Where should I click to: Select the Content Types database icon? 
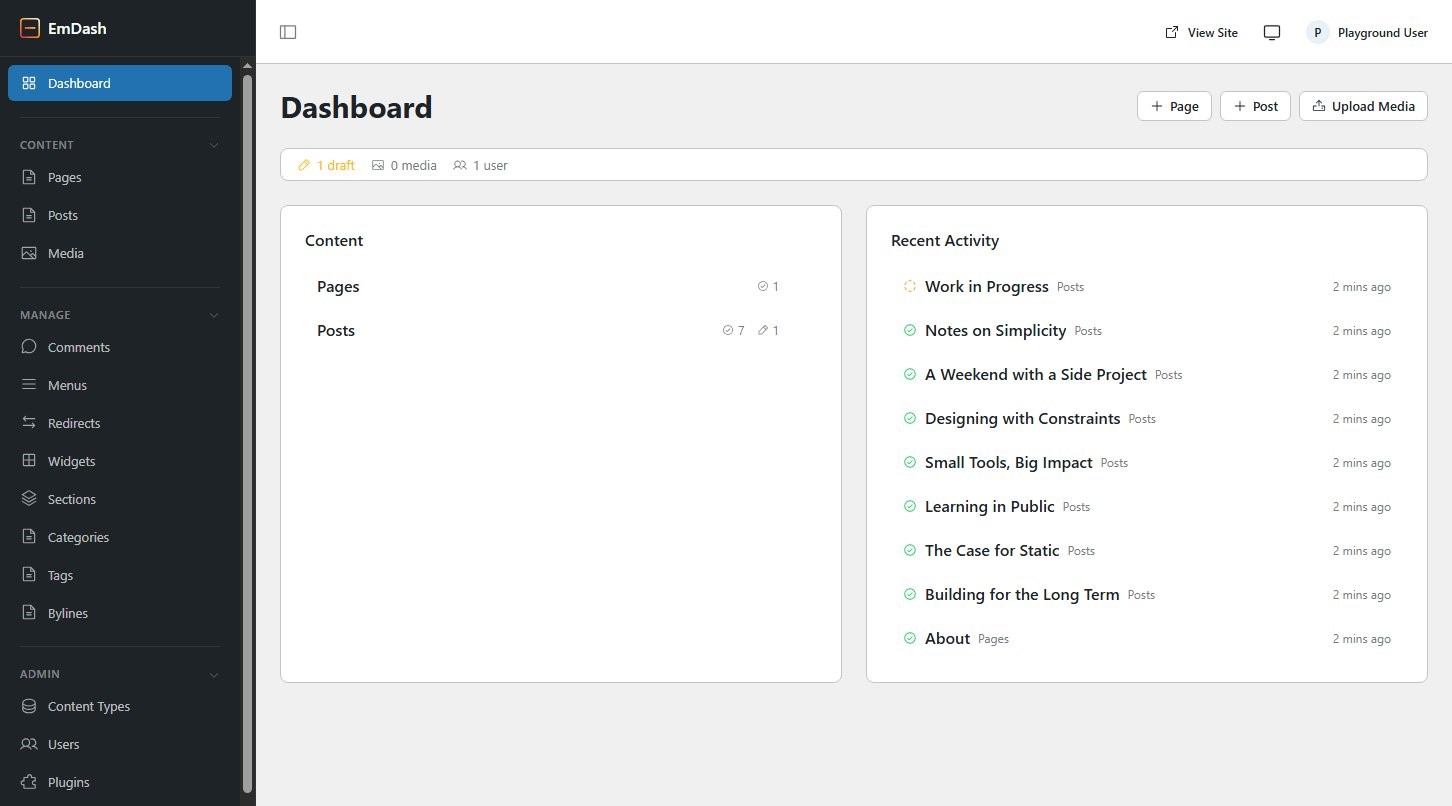pos(29,706)
